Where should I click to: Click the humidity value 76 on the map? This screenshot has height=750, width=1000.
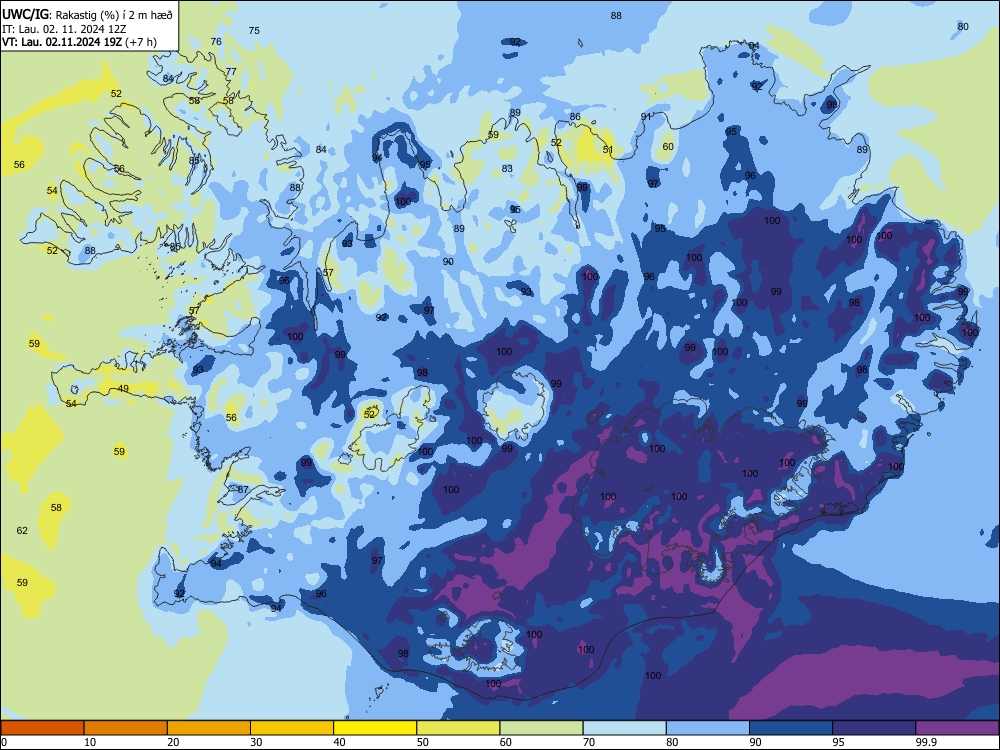point(216,41)
